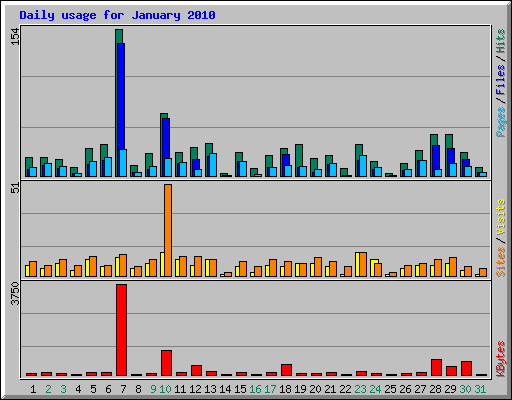Click day label '2' on the x-axis
The width and height of the screenshot is (512, 400).
click(48, 389)
